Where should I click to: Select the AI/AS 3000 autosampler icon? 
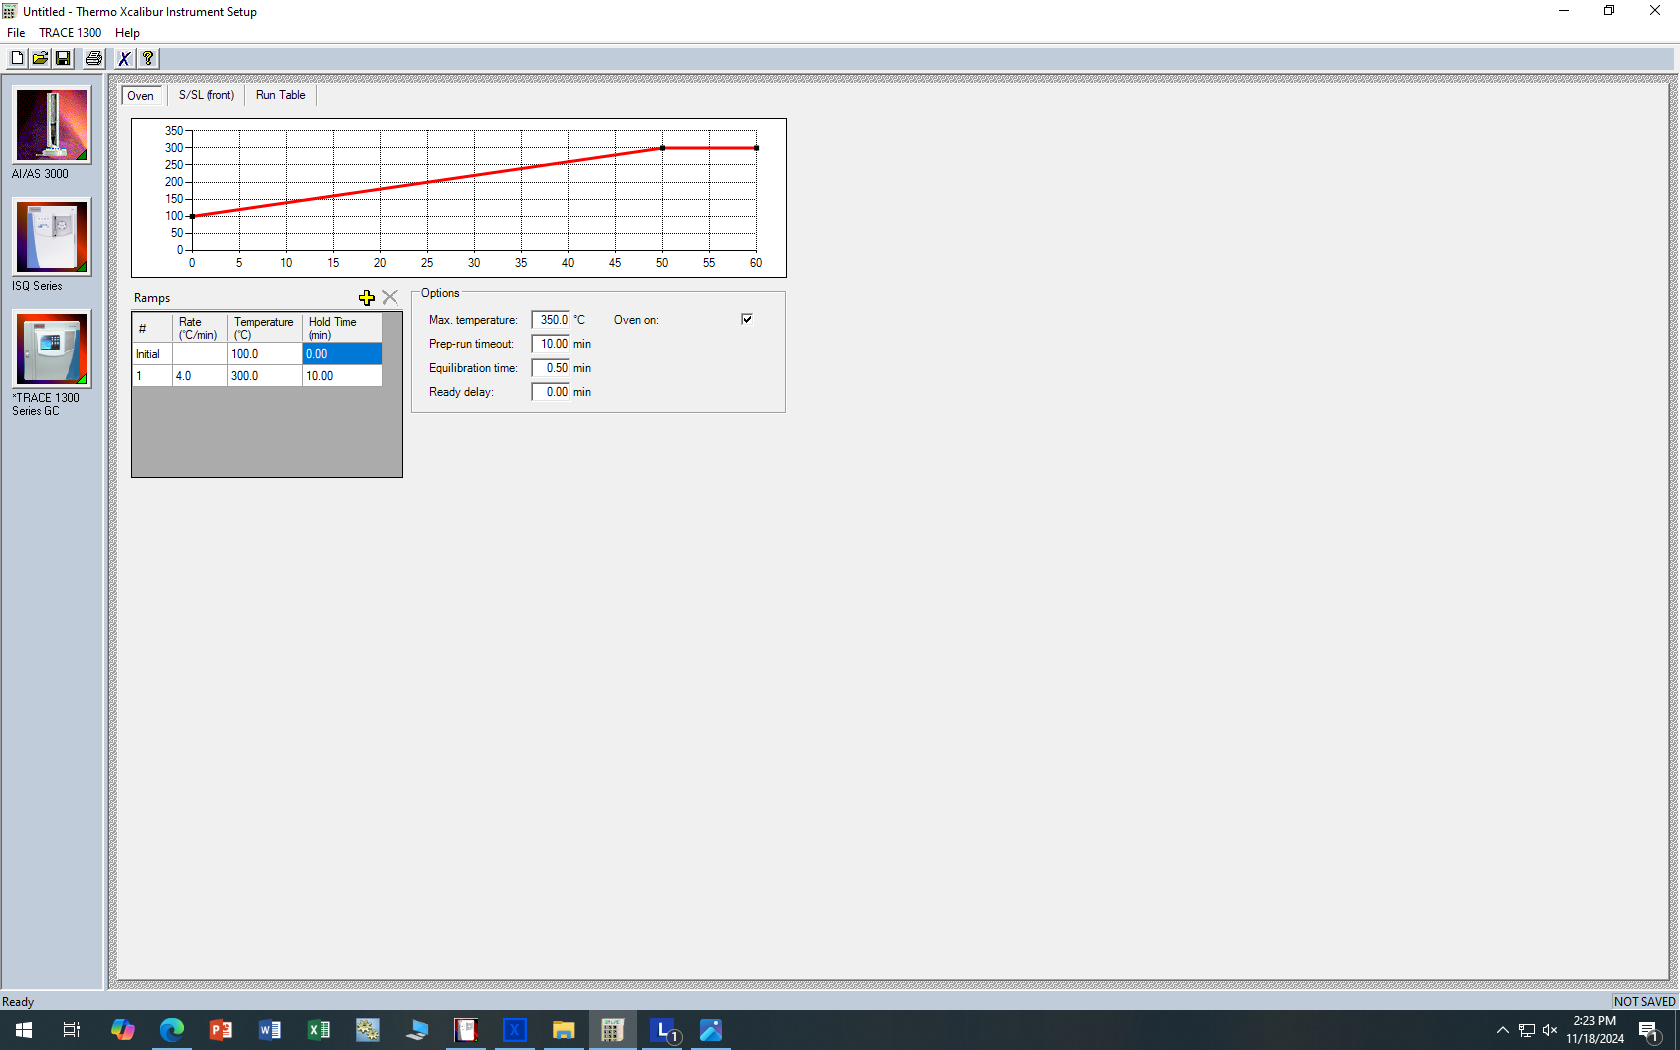[51, 125]
